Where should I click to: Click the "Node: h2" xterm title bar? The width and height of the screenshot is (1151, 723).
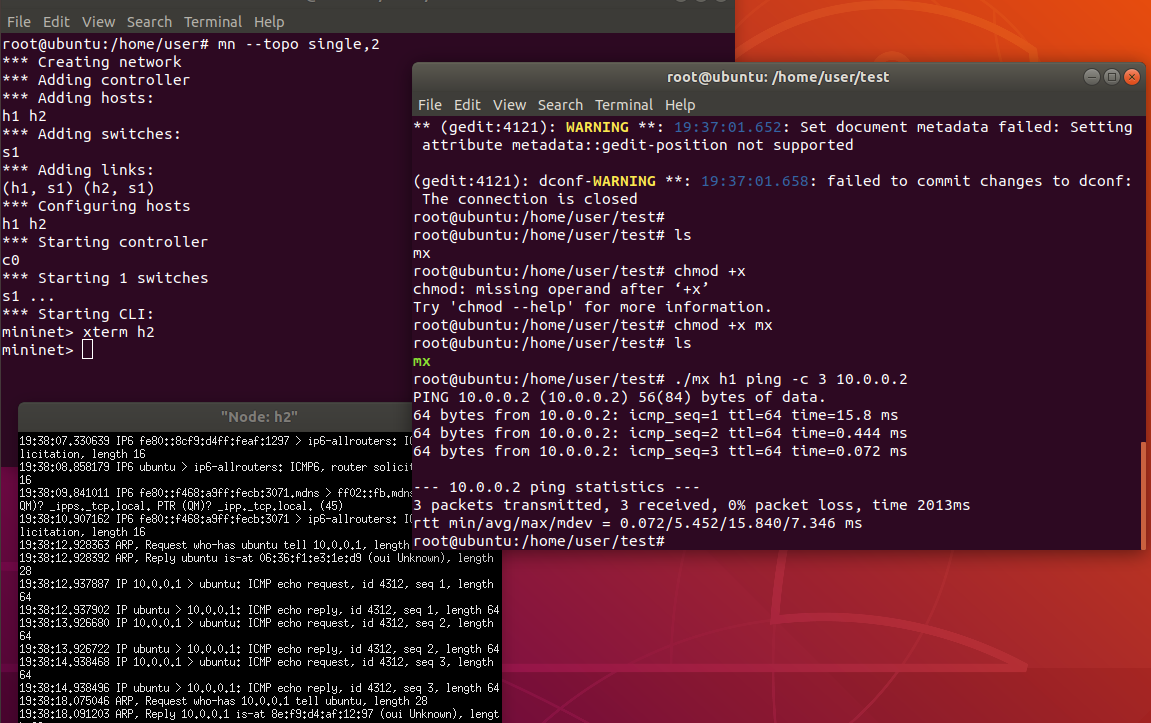[x=259, y=417]
